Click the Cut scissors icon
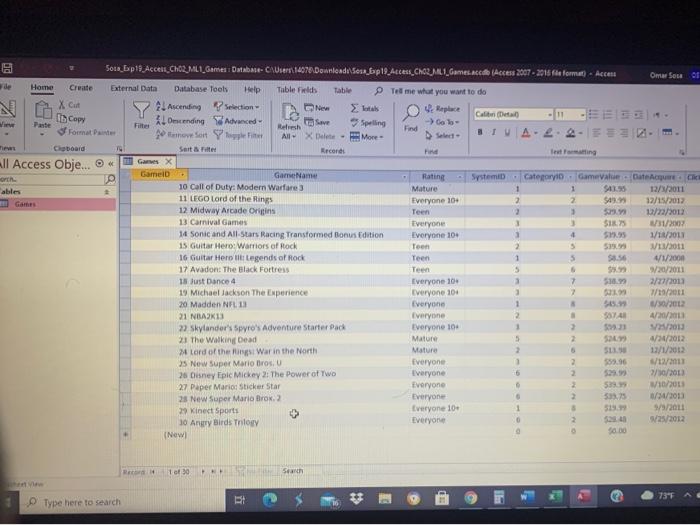This screenshot has height=525, width=700. point(62,105)
